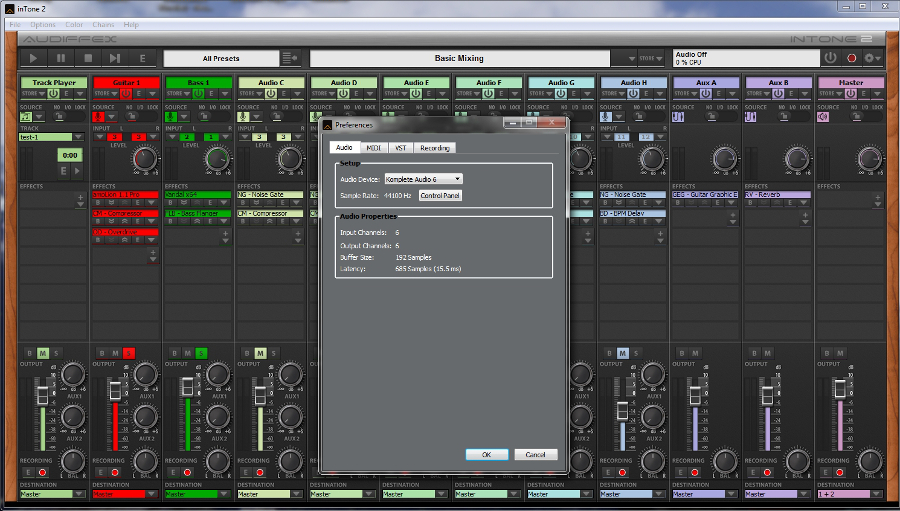The width and height of the screenshot is (900, 511).
Task: Toggle the audio engine power button
Action: (830, 57)
